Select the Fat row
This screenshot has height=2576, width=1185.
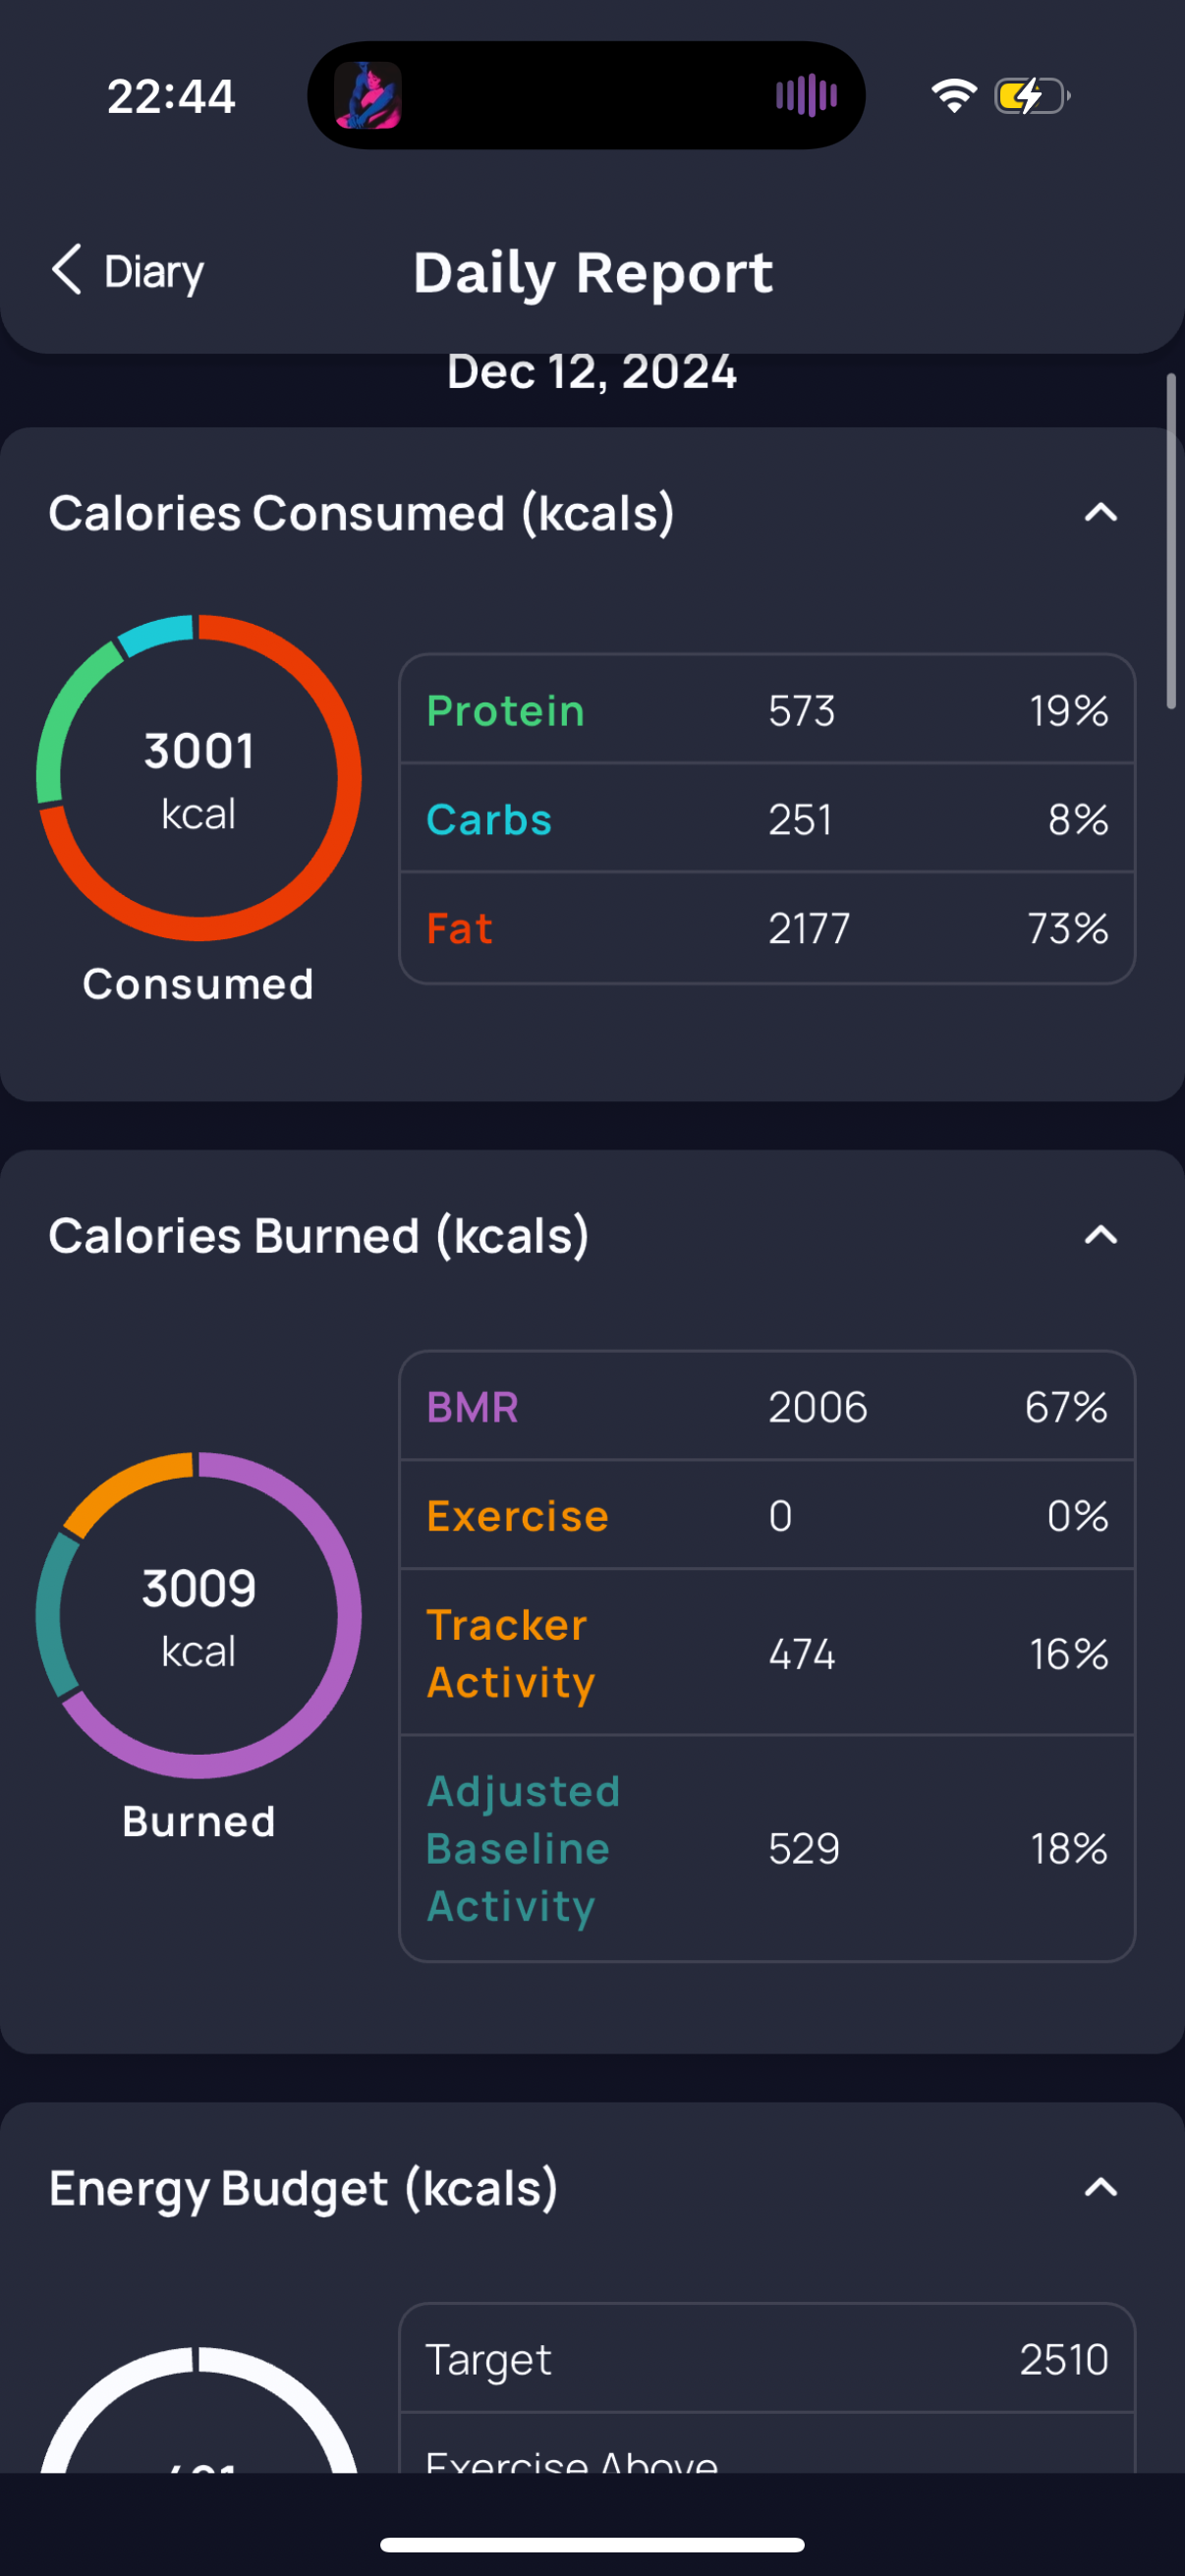tap(767, 928)
